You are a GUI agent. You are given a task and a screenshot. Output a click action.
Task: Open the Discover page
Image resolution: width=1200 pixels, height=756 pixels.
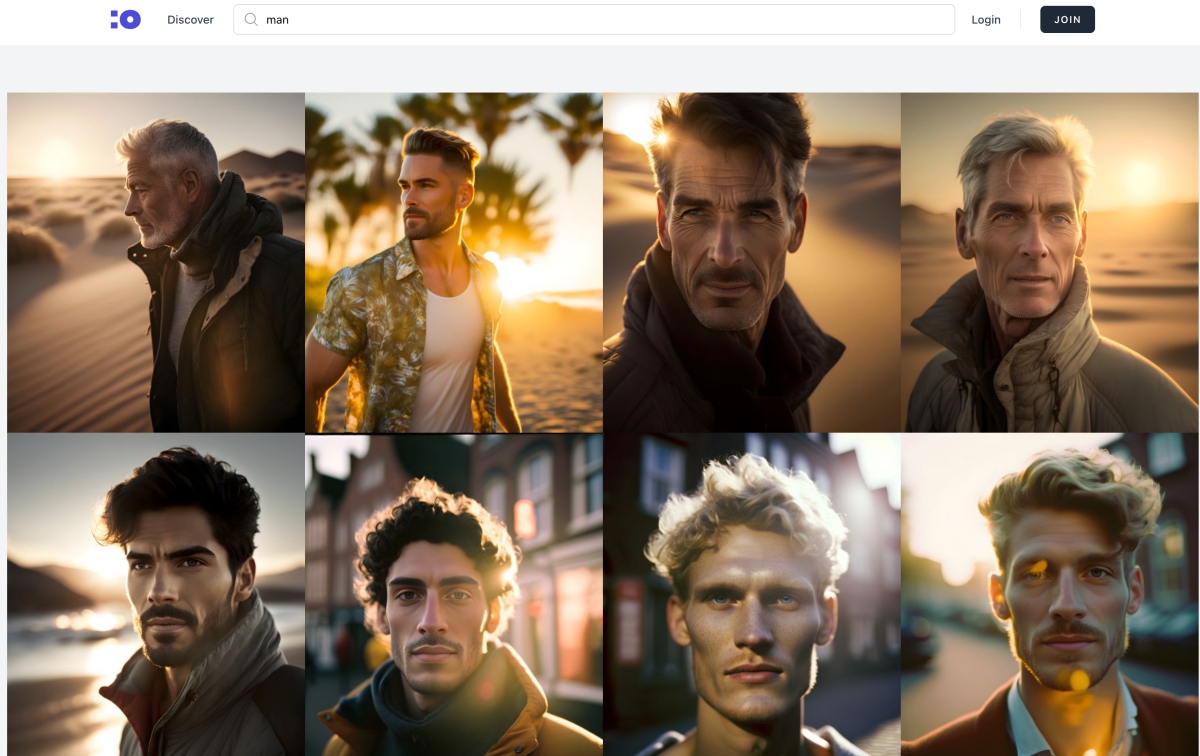pyautogui.click(x=190, y=20)
